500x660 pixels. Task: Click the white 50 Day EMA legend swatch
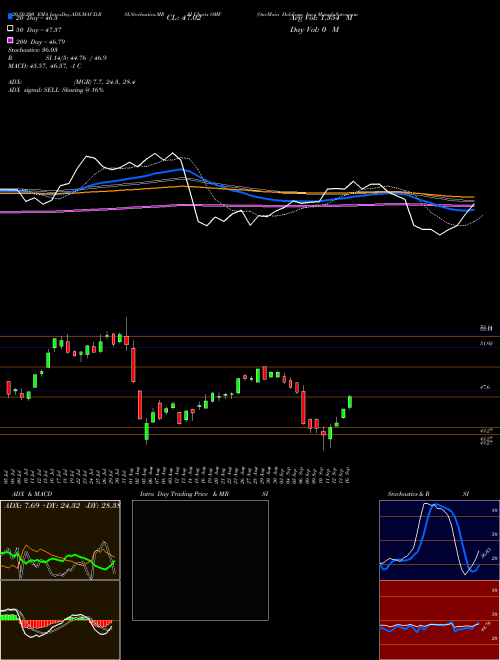[10, 29]
